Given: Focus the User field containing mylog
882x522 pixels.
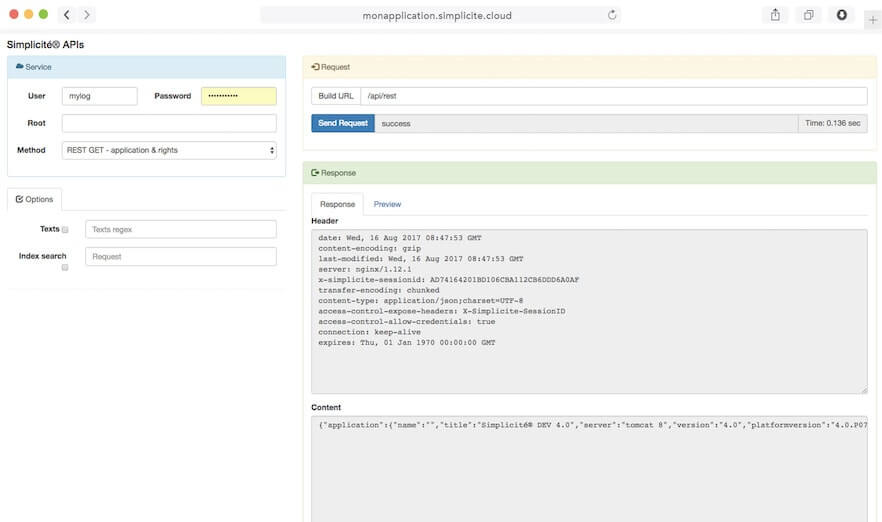Looking at the screenshot, I should pos(100,96).
